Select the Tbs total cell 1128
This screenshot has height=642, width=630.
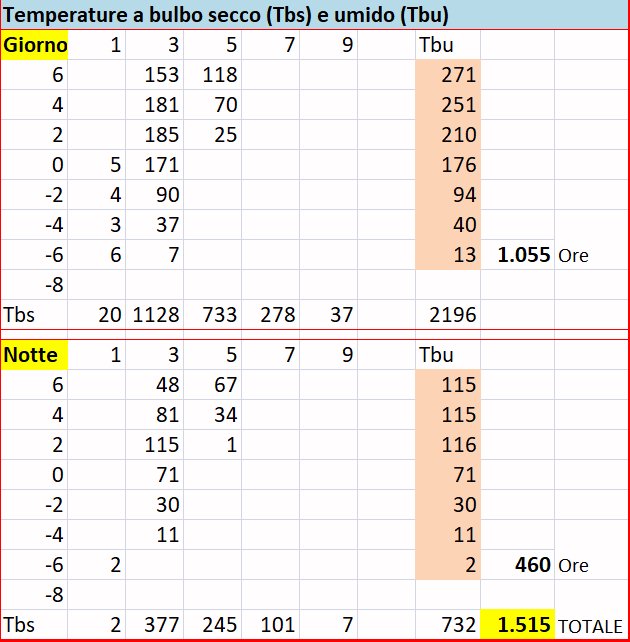pyautogui.click(x=157, y=315)
